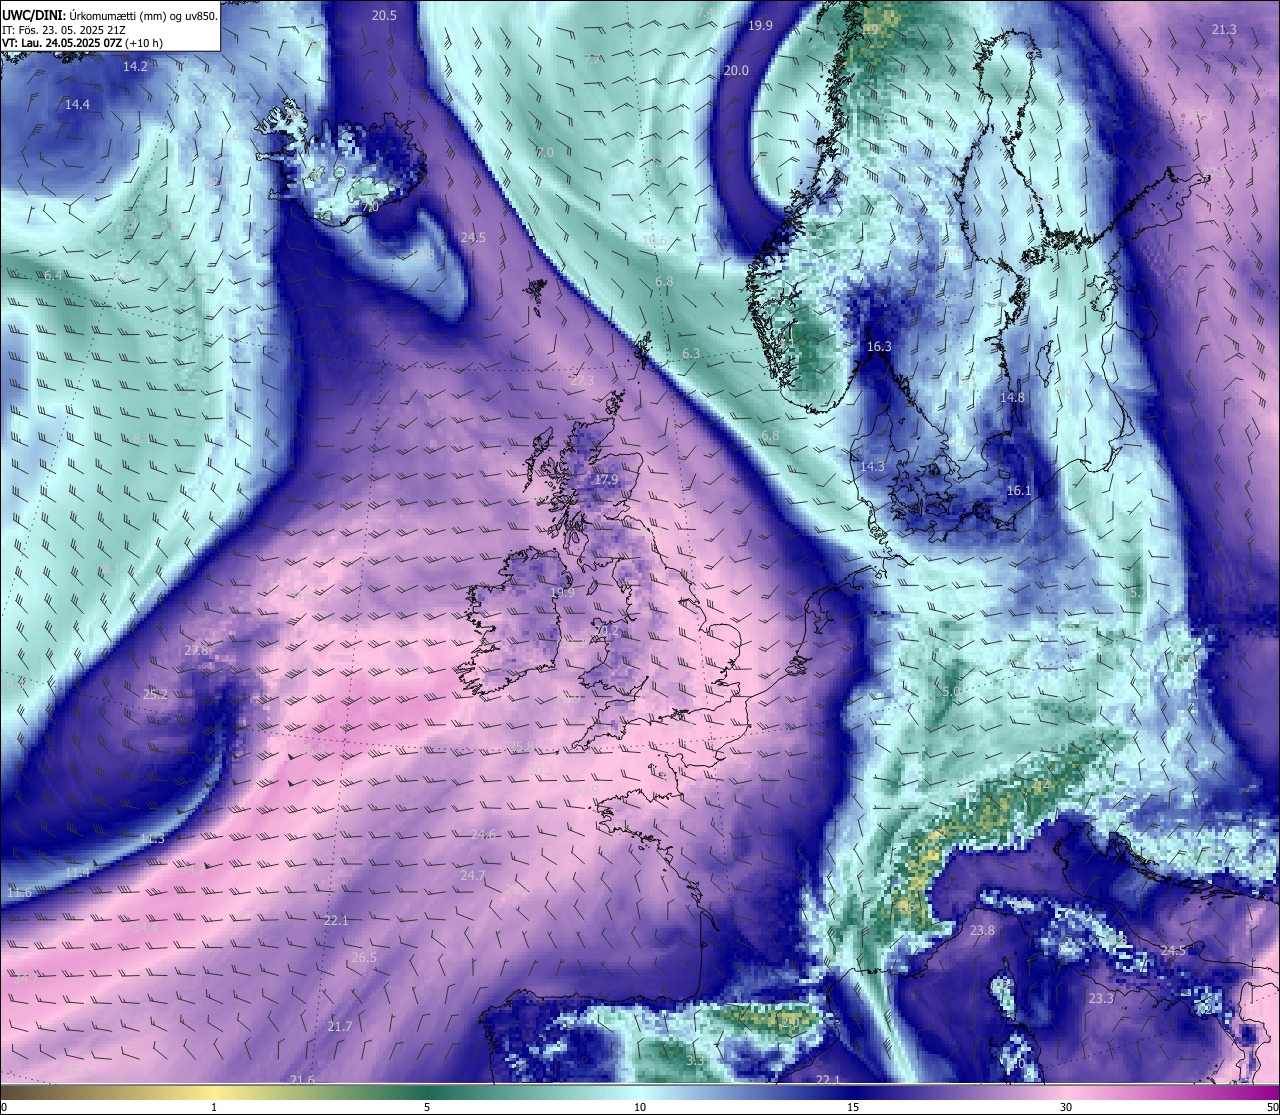Click the 23.8 value label

982,930
